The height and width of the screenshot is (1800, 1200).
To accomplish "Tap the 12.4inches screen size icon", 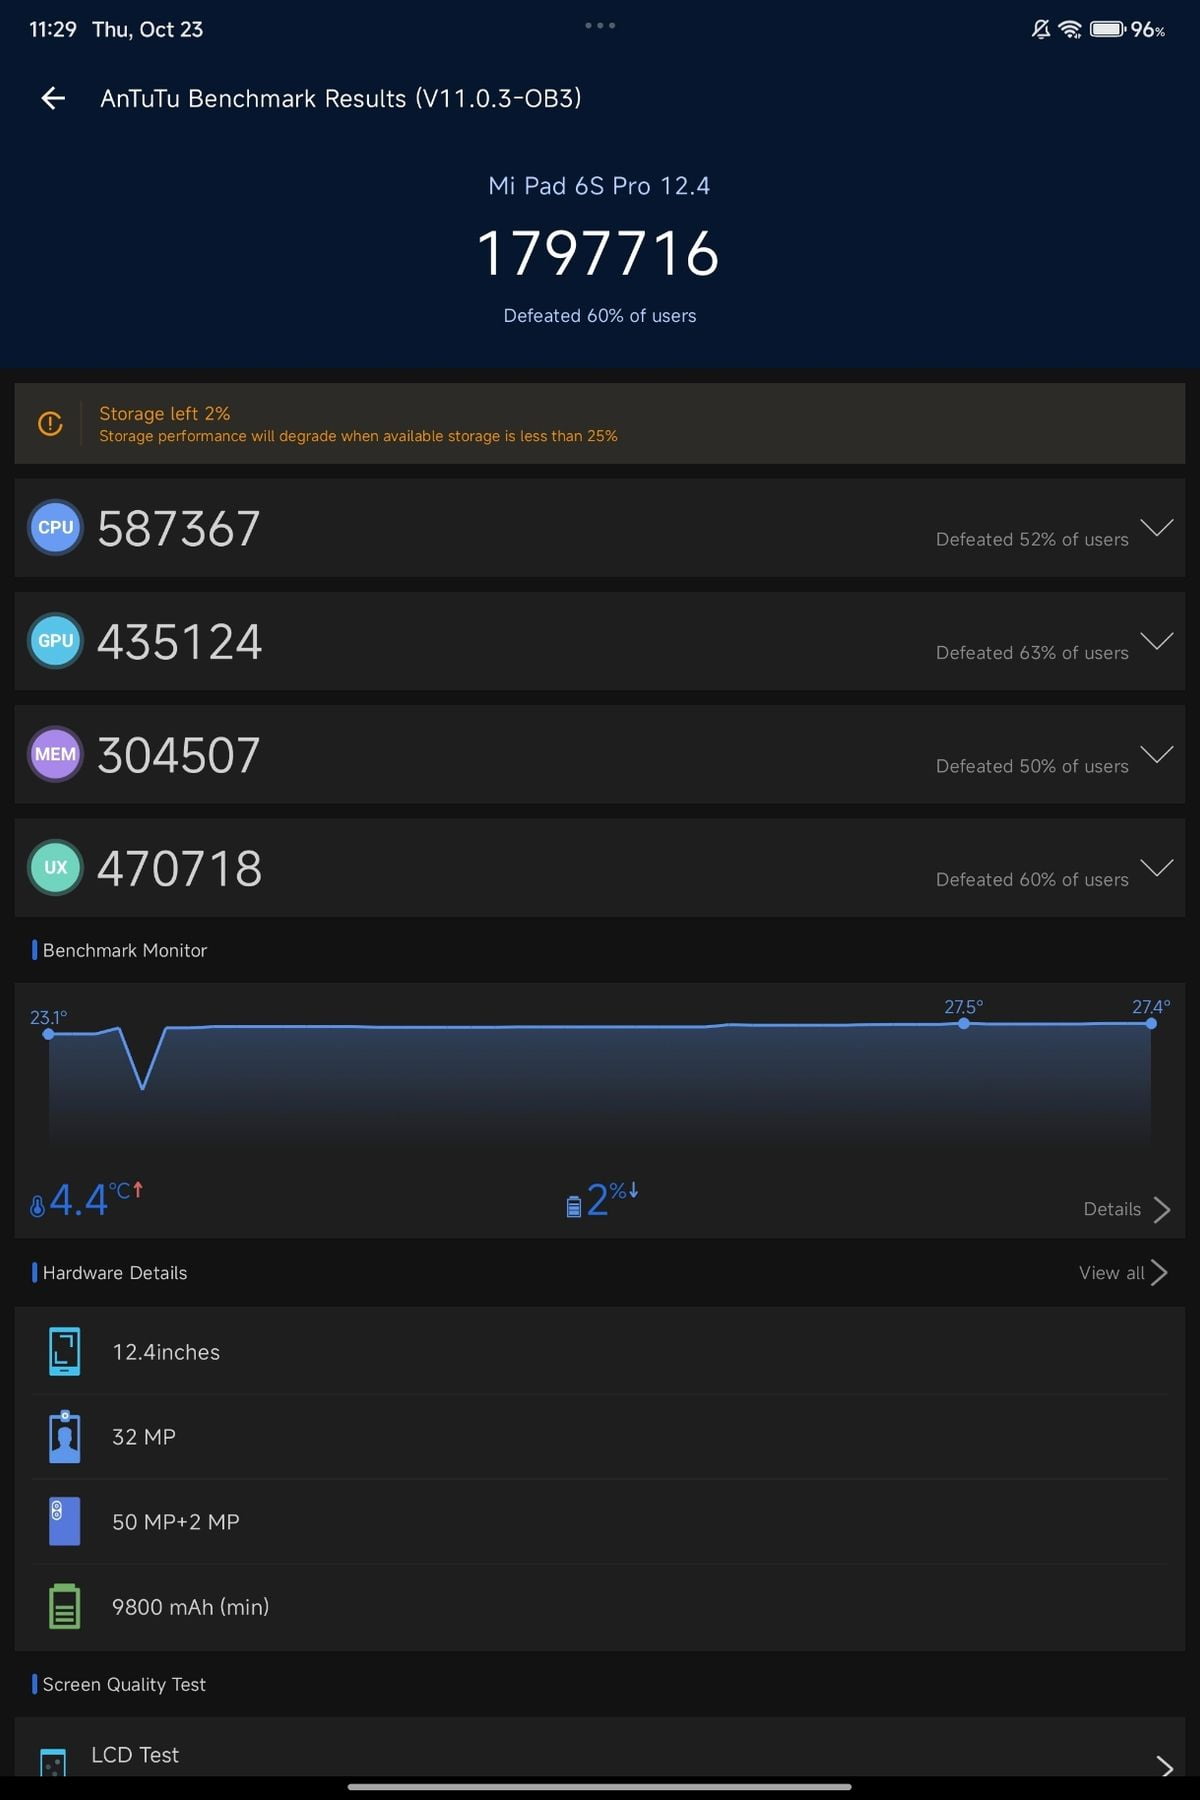I will coord(65,1352).
